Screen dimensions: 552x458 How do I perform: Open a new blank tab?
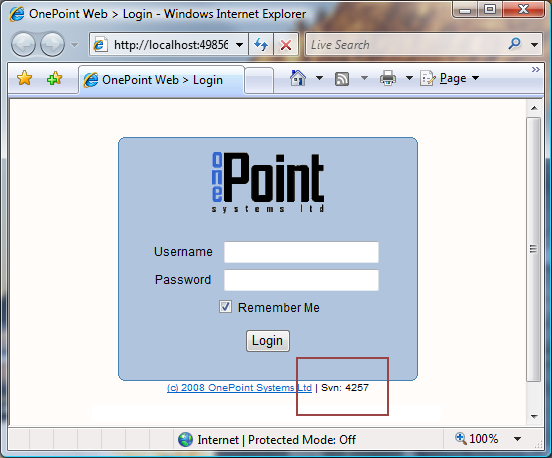(259, 81)
